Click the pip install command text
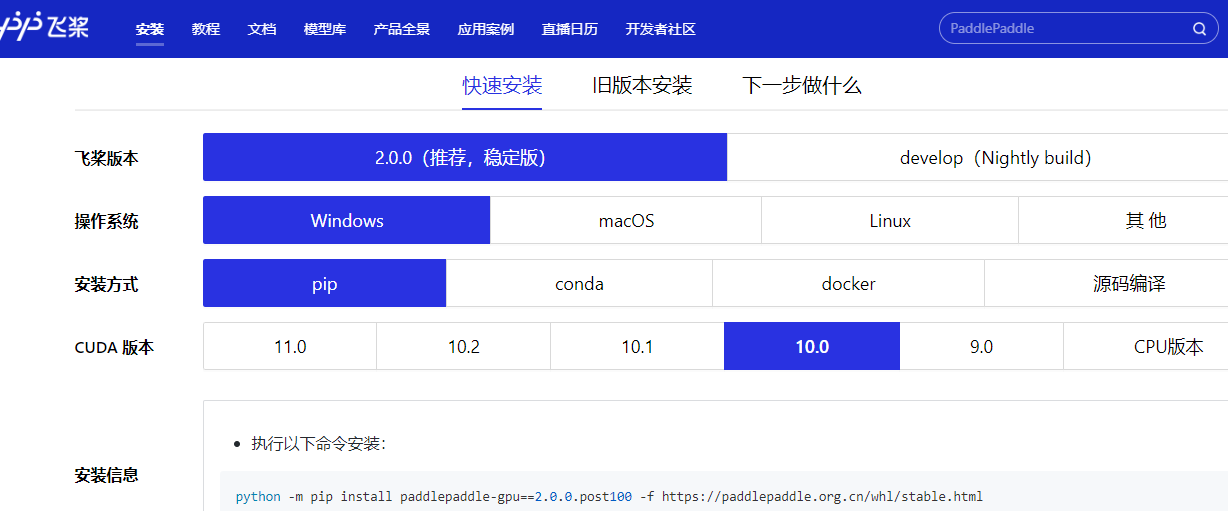This screenshot has height=511, width=1228. [609, 496]
